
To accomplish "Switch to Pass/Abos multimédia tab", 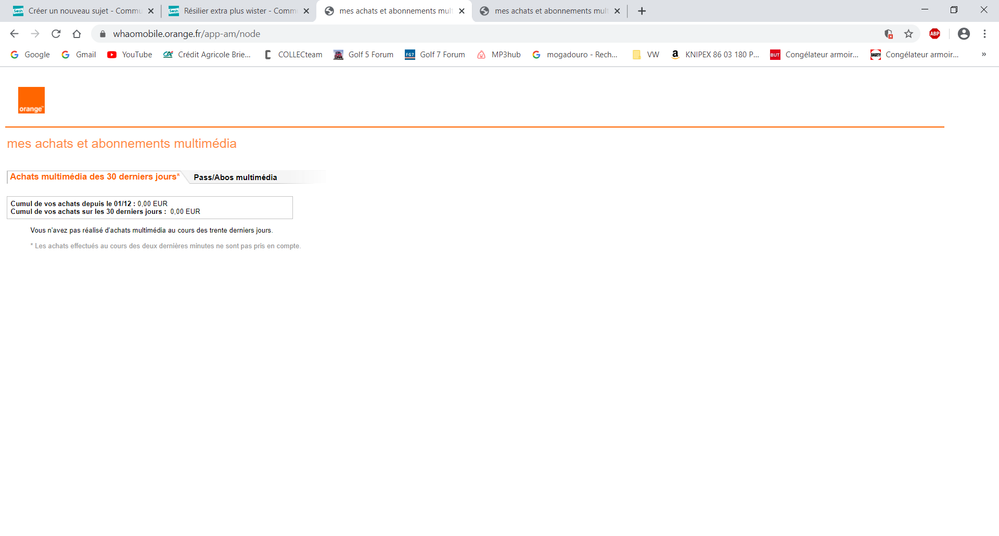I will 235,177.
